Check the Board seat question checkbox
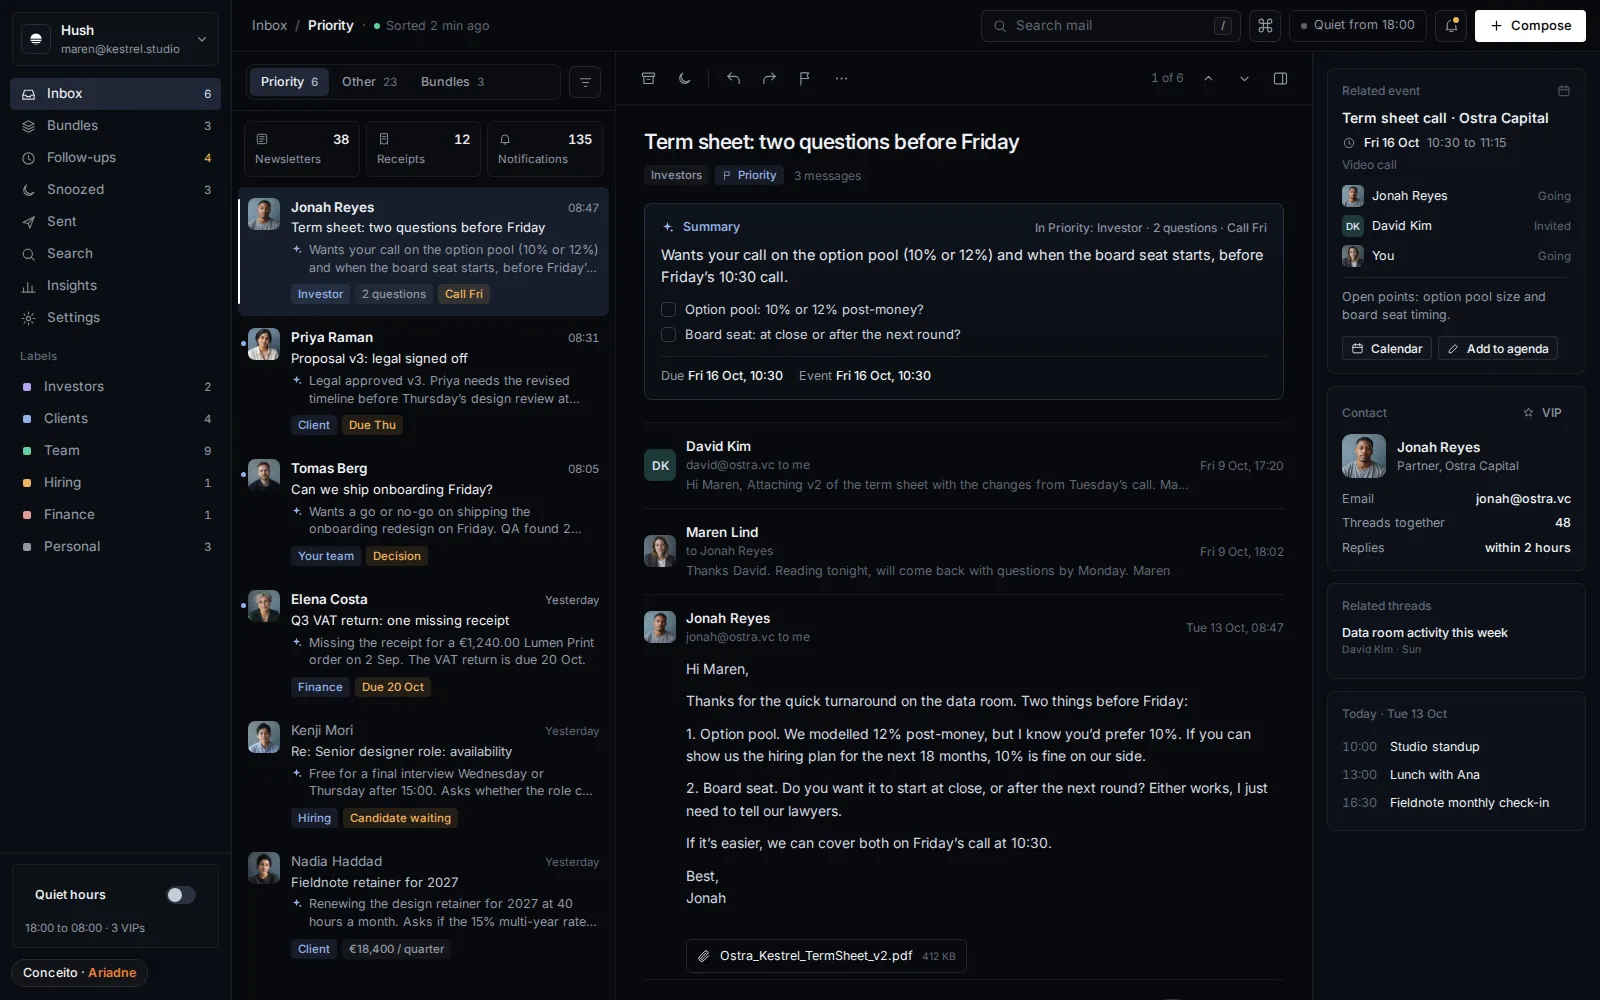This screenshot has width=1600, height=1000. (668, 334)
